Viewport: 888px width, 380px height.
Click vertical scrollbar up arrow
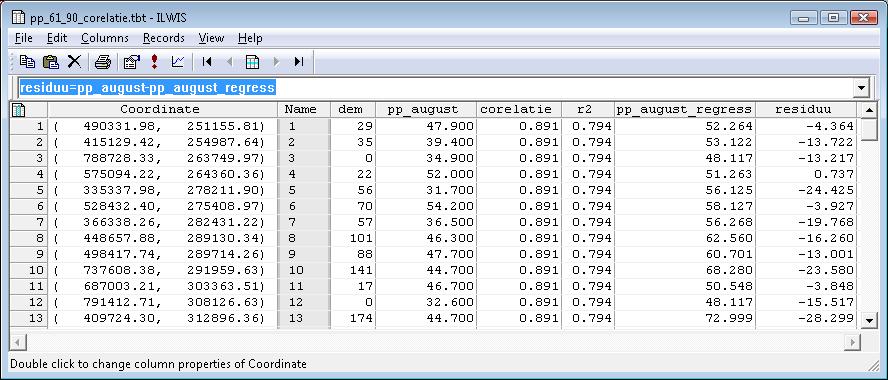click(x=869, y=110)
